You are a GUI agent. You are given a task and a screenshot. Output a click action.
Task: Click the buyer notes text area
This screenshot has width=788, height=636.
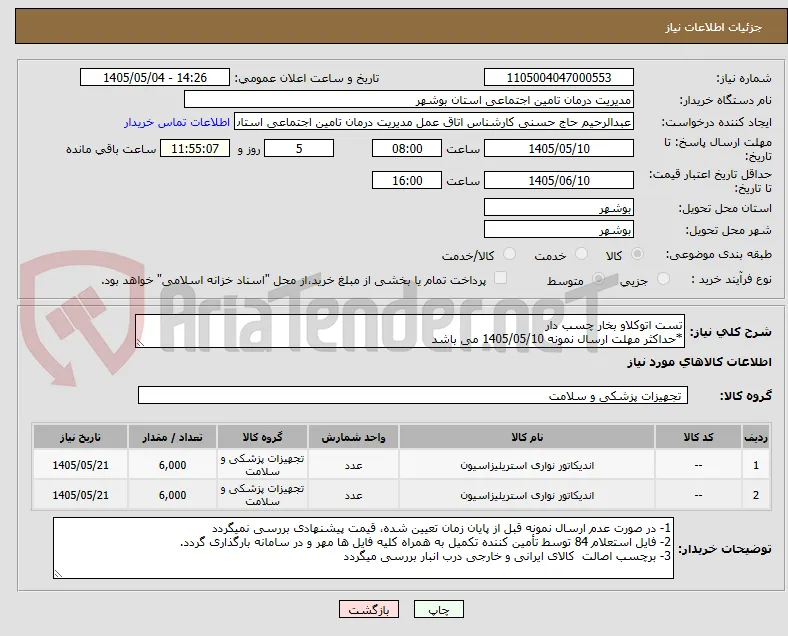tap(363, 548)
